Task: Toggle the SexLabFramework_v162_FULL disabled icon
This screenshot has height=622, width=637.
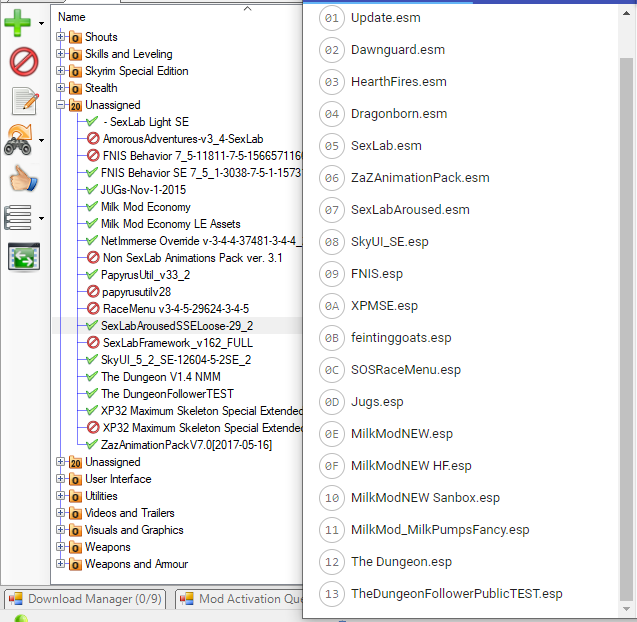Action: click(x=93, y=342)
